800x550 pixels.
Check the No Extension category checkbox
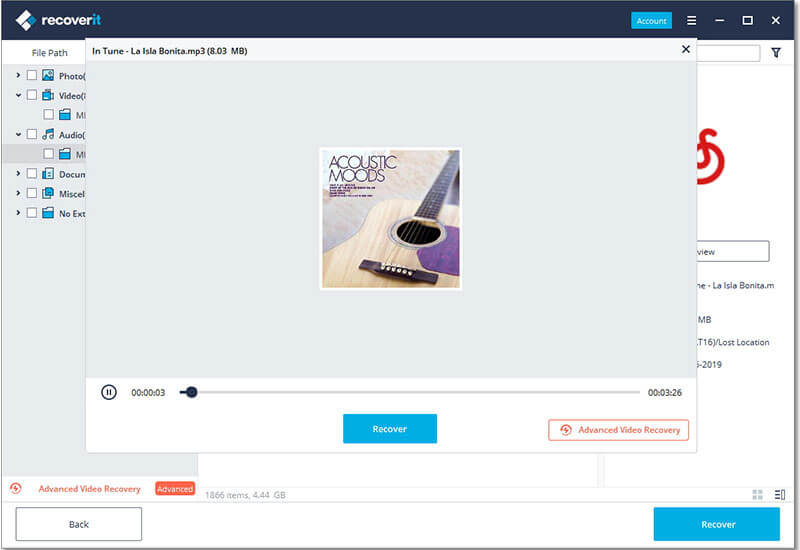32,212
